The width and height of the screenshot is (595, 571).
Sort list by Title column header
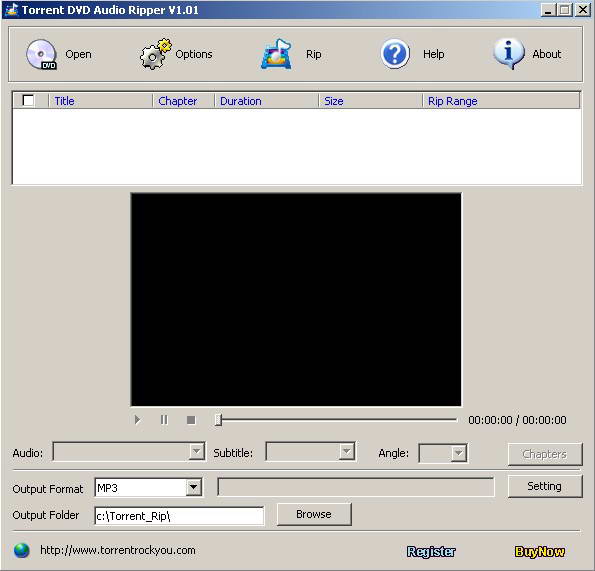pyautogui.click(x=101, y=101)
